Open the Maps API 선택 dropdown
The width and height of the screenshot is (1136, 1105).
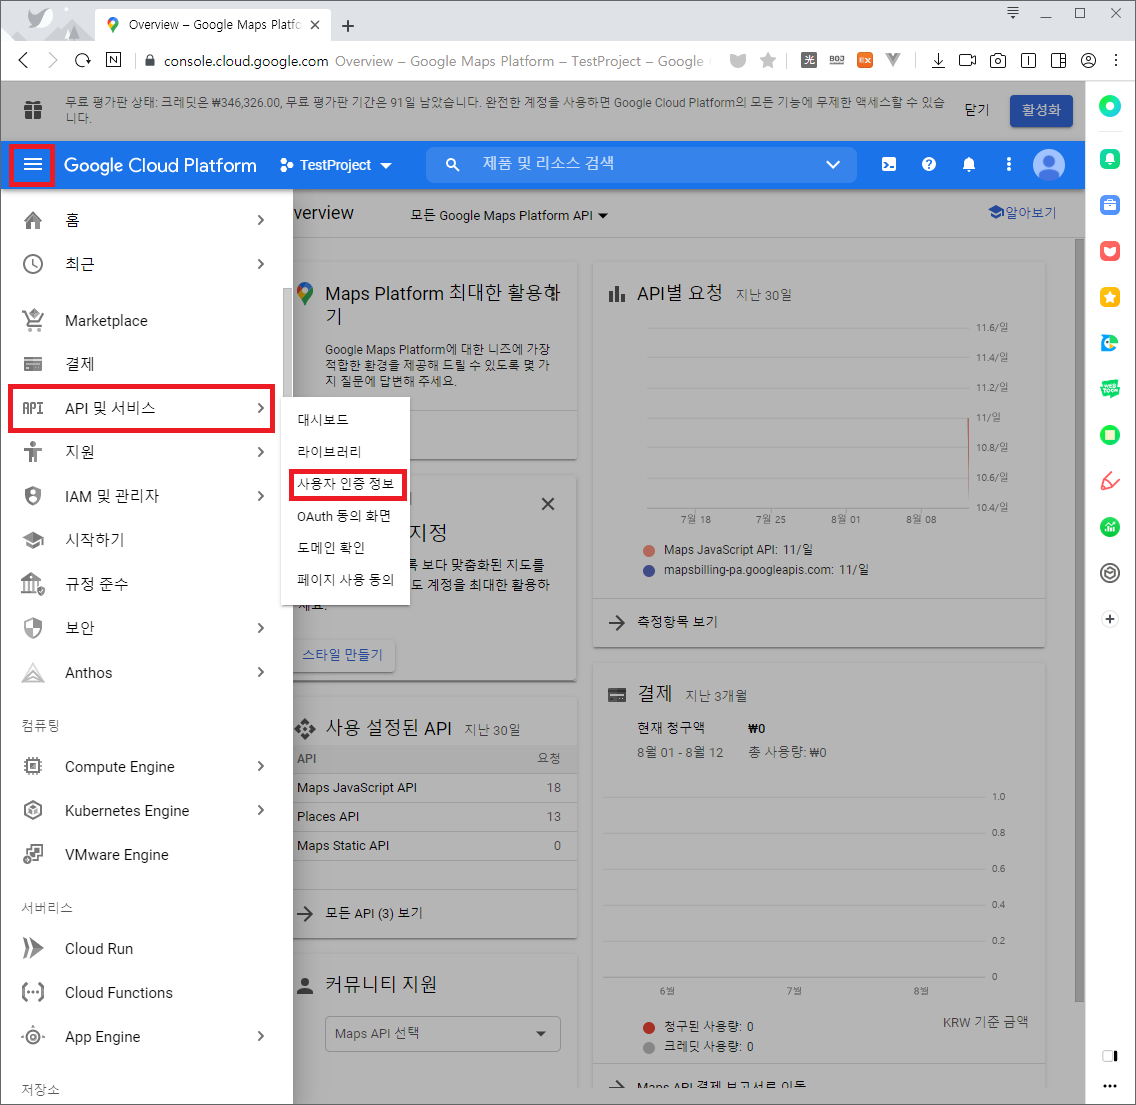pyautogui.click(x=443, y=1033)
